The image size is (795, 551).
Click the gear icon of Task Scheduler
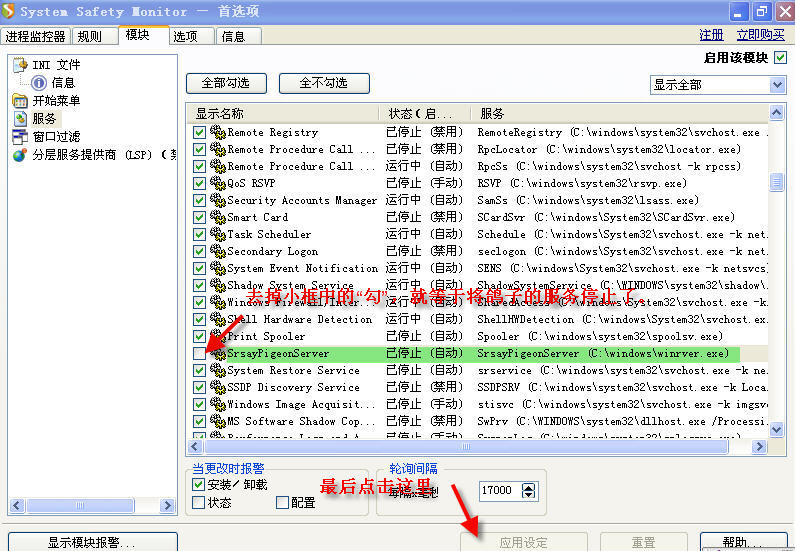coord(218,234)
